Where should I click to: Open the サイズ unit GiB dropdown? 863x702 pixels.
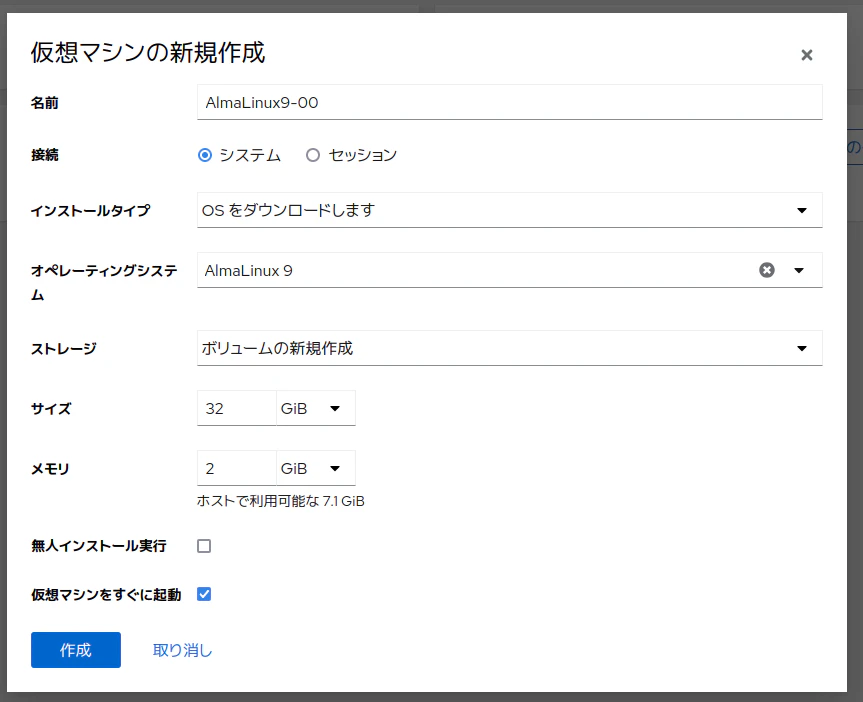[316, 409]
